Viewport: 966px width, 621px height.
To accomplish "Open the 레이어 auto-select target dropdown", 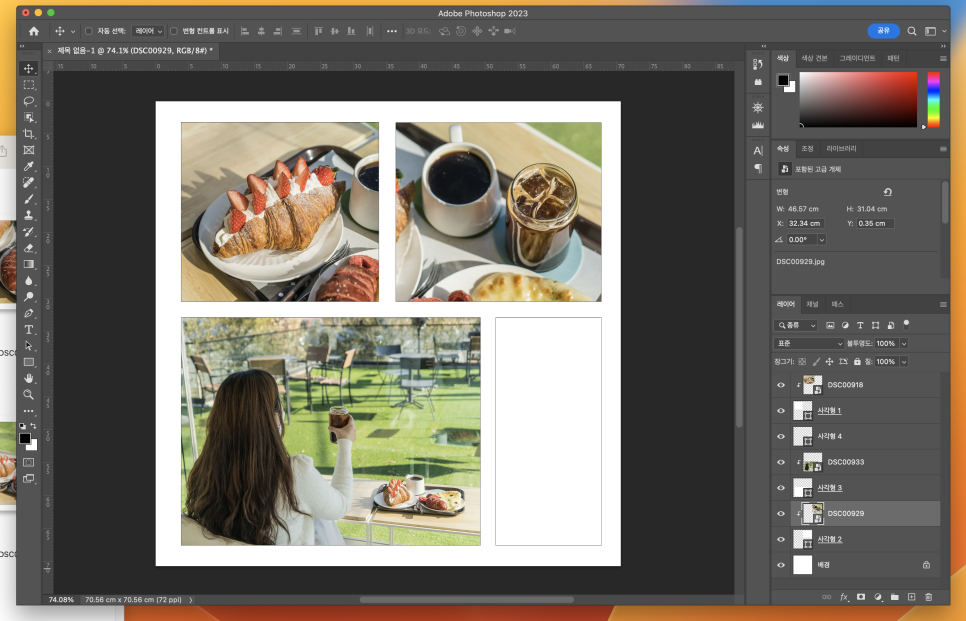I will click(148, 31).
